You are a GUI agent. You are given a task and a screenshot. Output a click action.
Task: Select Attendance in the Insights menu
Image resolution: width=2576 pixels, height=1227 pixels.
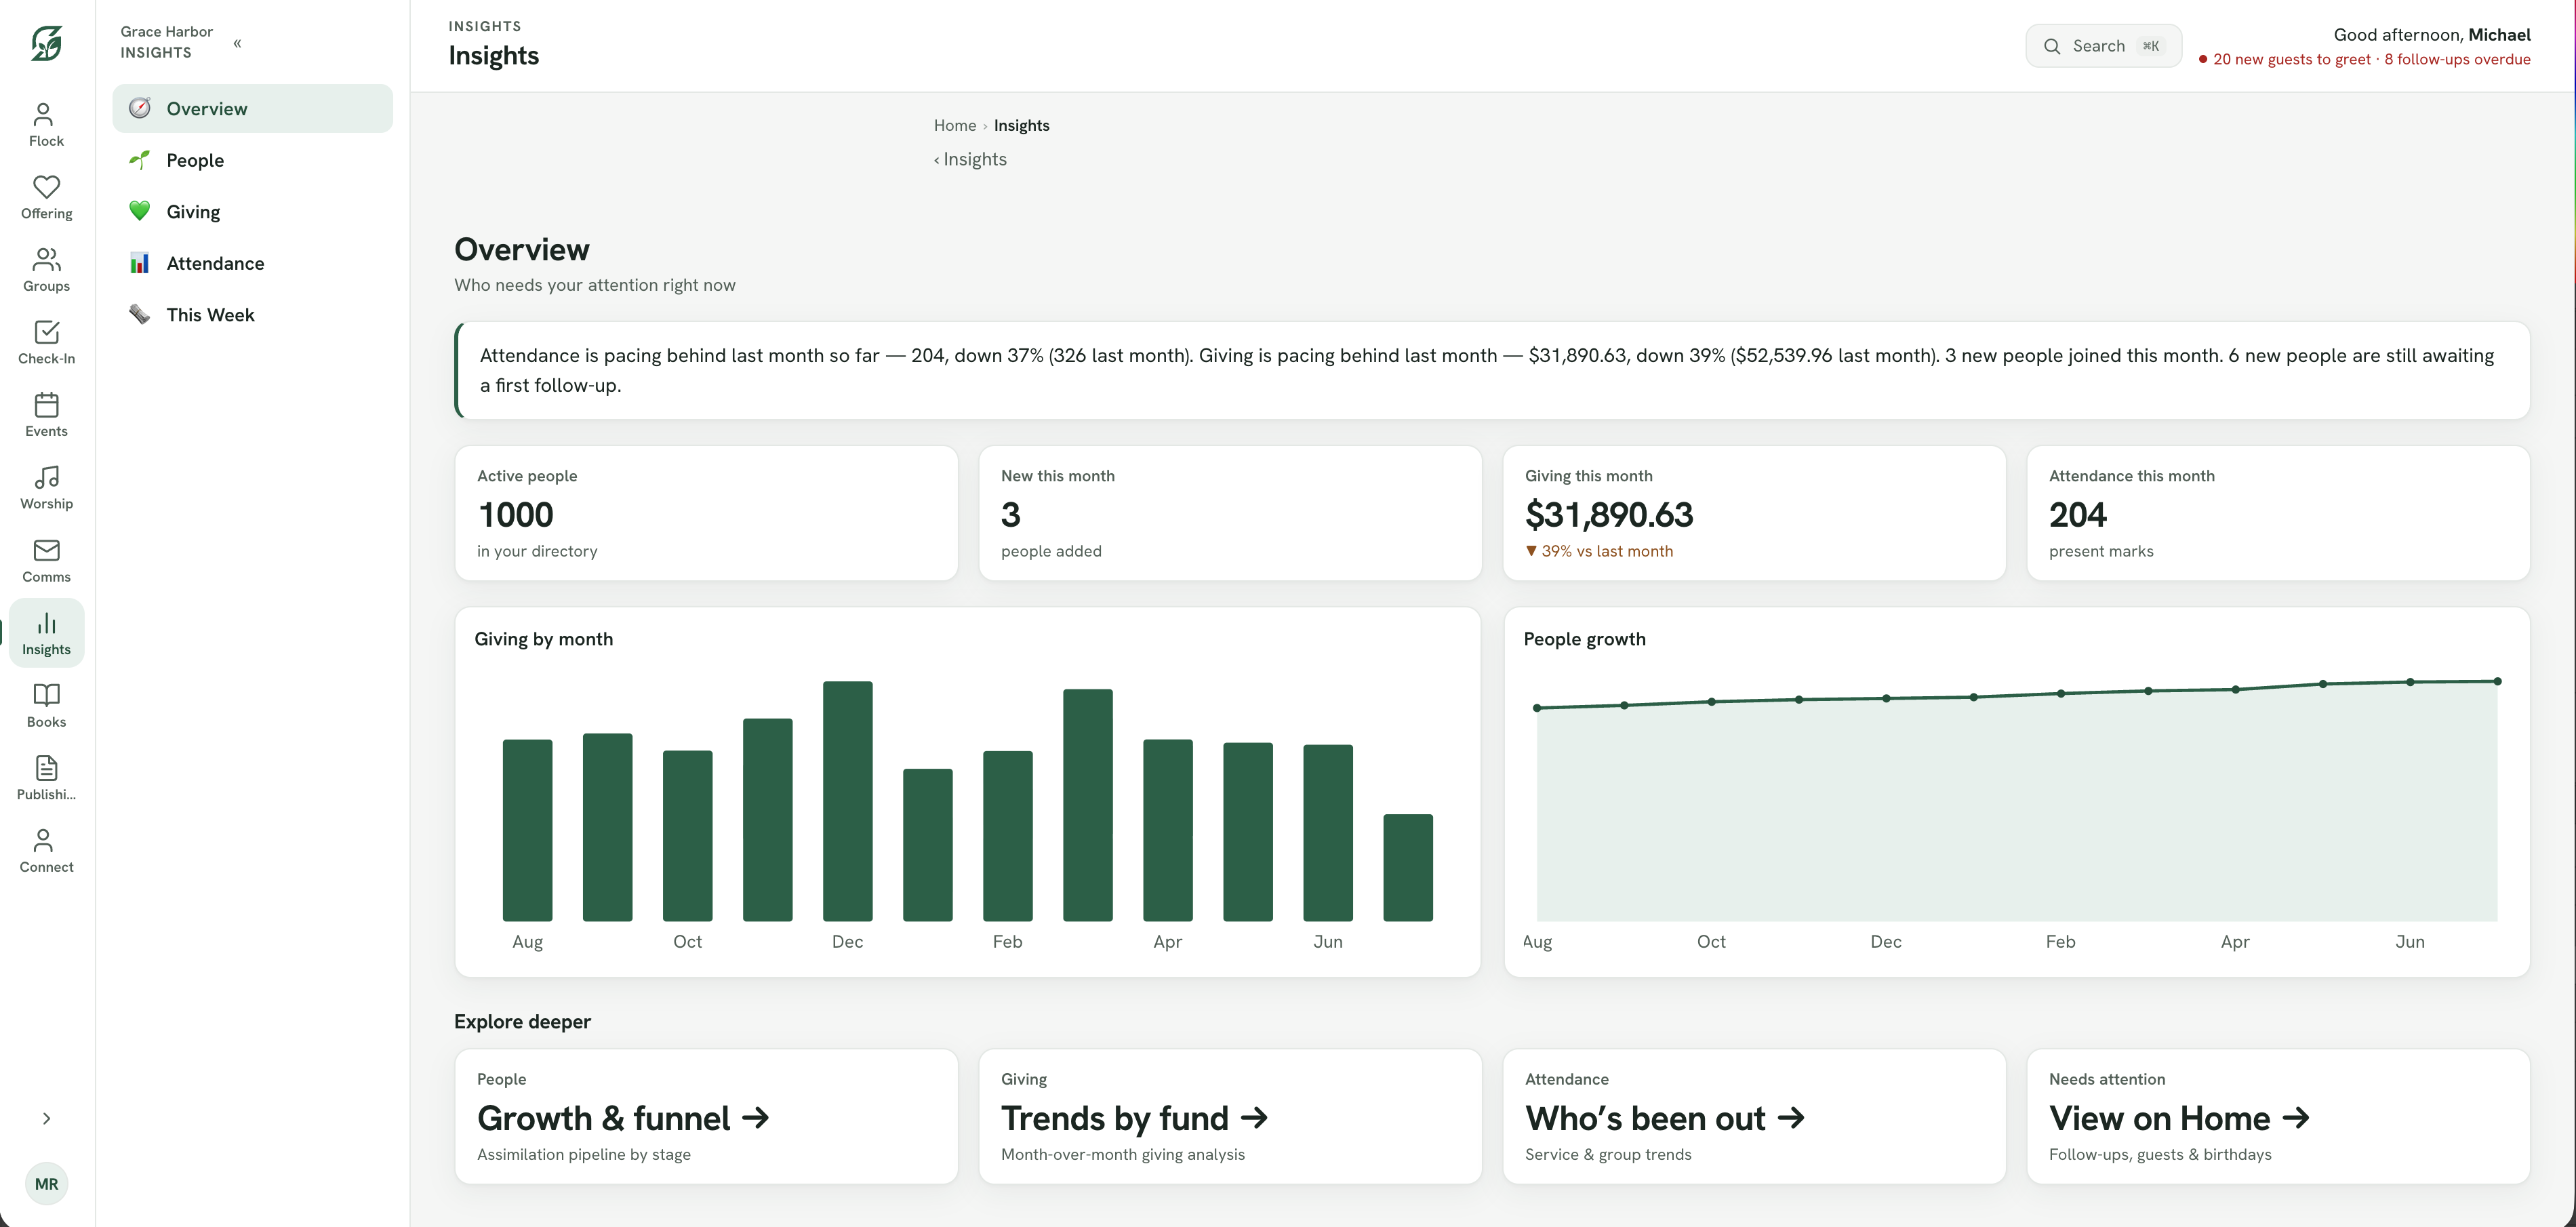[252, 263]
